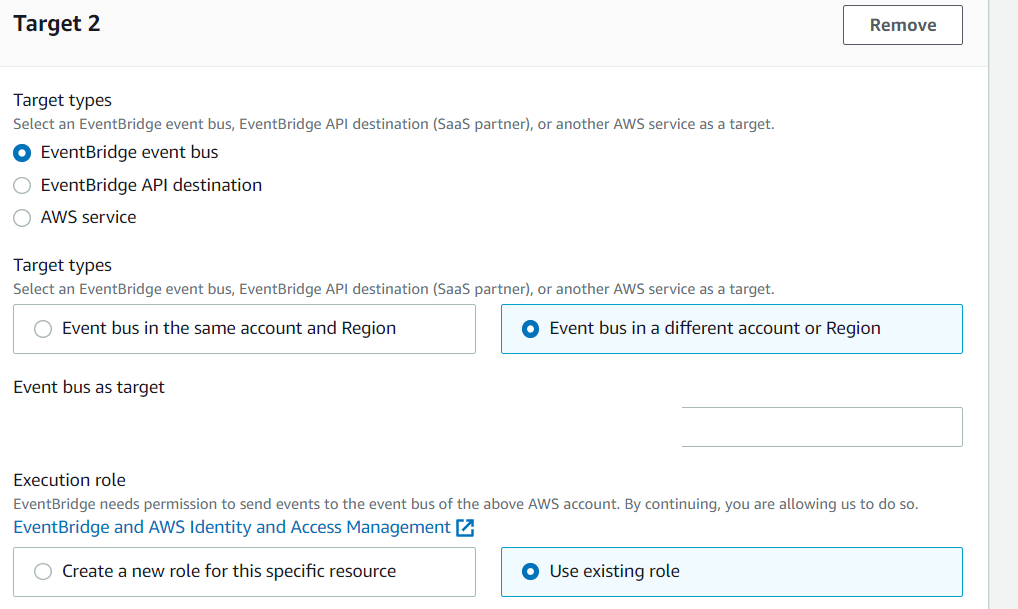Click the second Target types label above the tiles

coord(62,265)
